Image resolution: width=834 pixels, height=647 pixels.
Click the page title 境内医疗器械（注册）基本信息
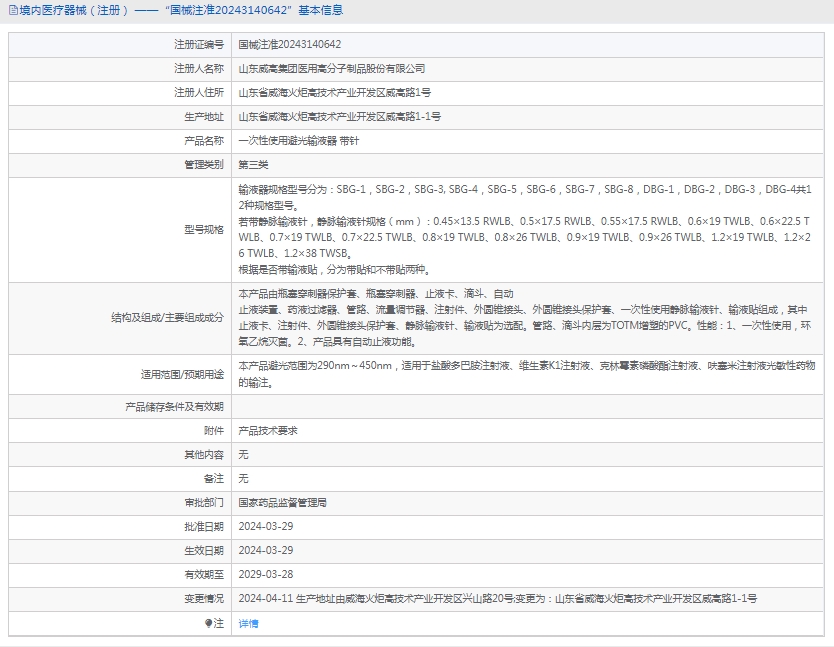pos(180,11)
